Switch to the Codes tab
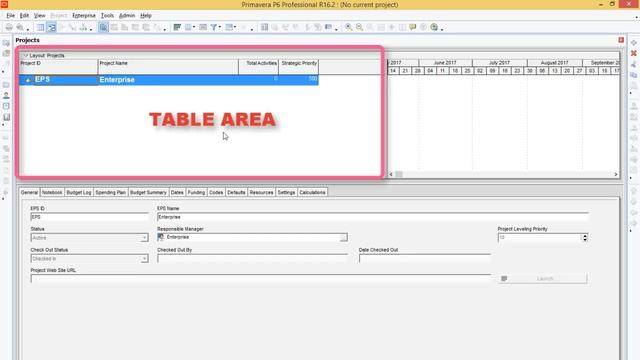 [216, 192]
